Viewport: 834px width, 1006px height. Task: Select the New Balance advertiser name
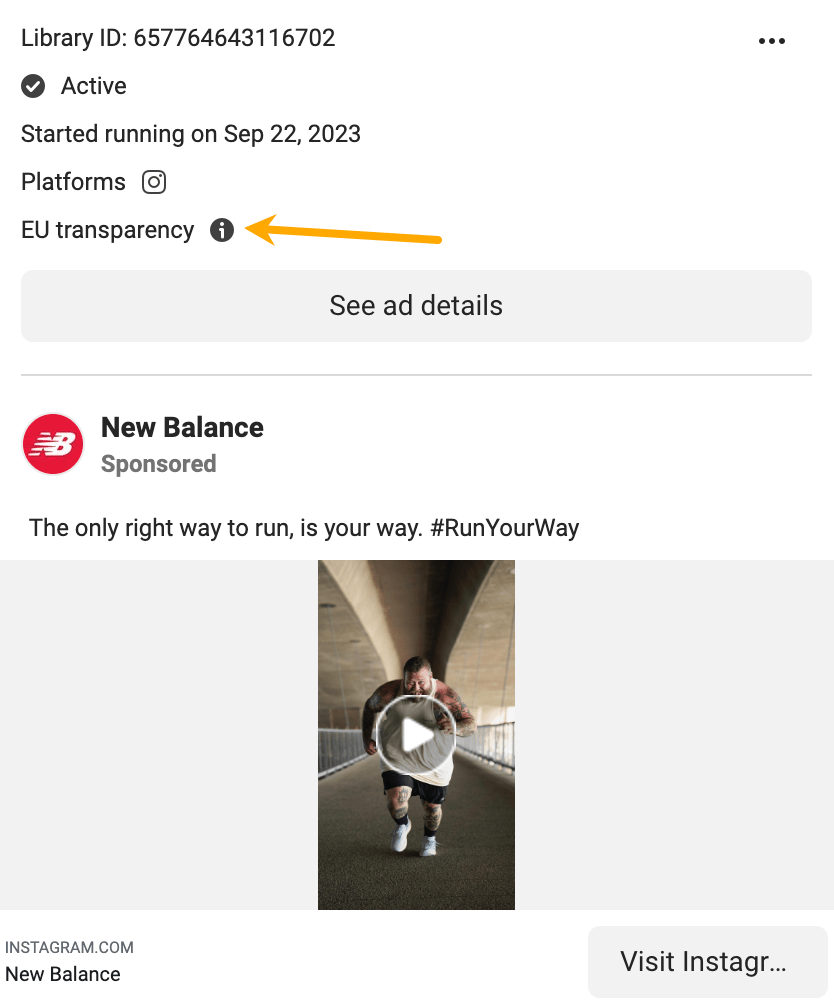pos(181,427)
